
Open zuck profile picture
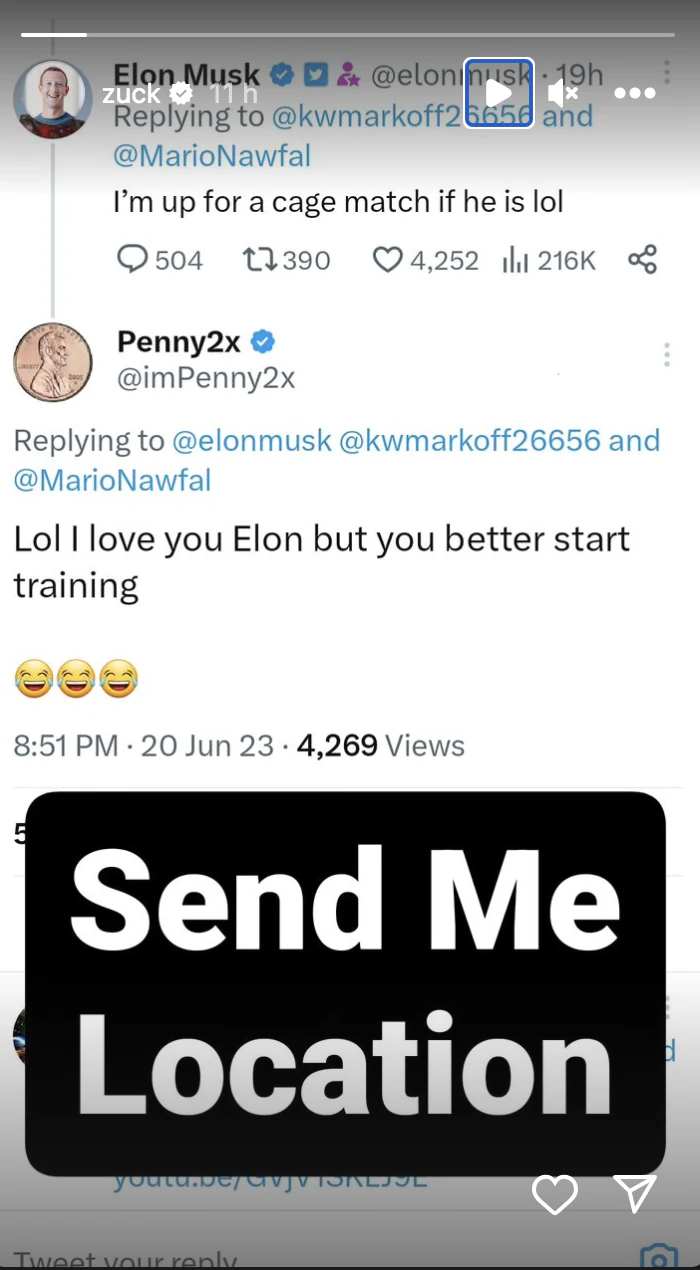click(52, 99)
